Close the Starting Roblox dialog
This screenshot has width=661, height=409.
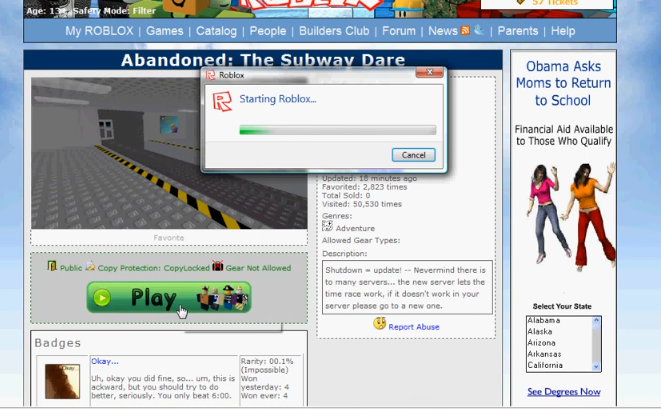(430, 73)
